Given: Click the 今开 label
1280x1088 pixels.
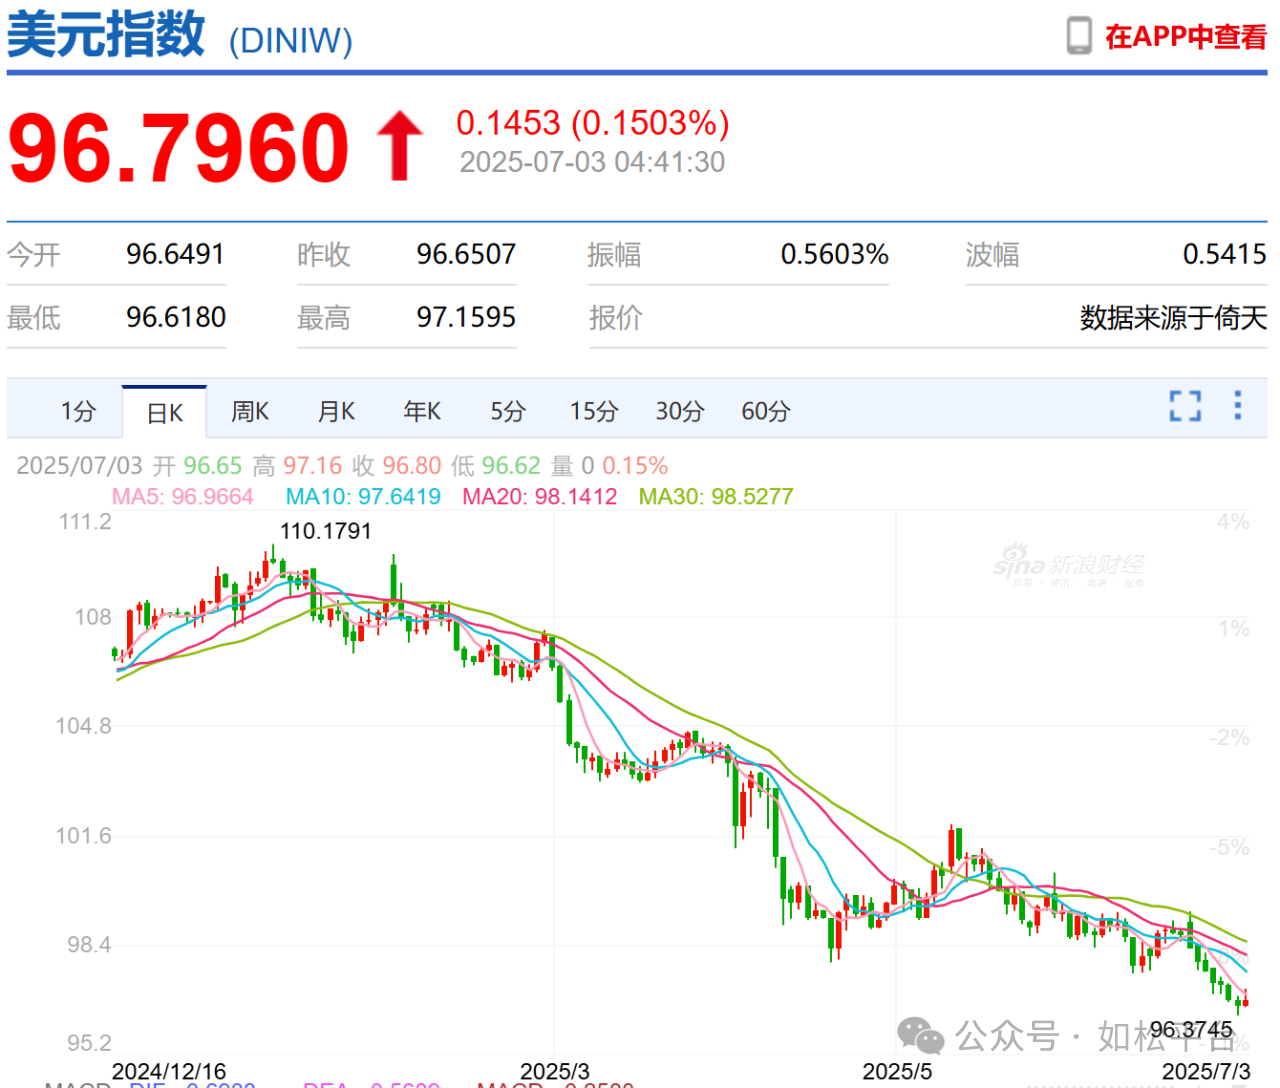Looking at the screenshot, I should click(x=34, y=255).
